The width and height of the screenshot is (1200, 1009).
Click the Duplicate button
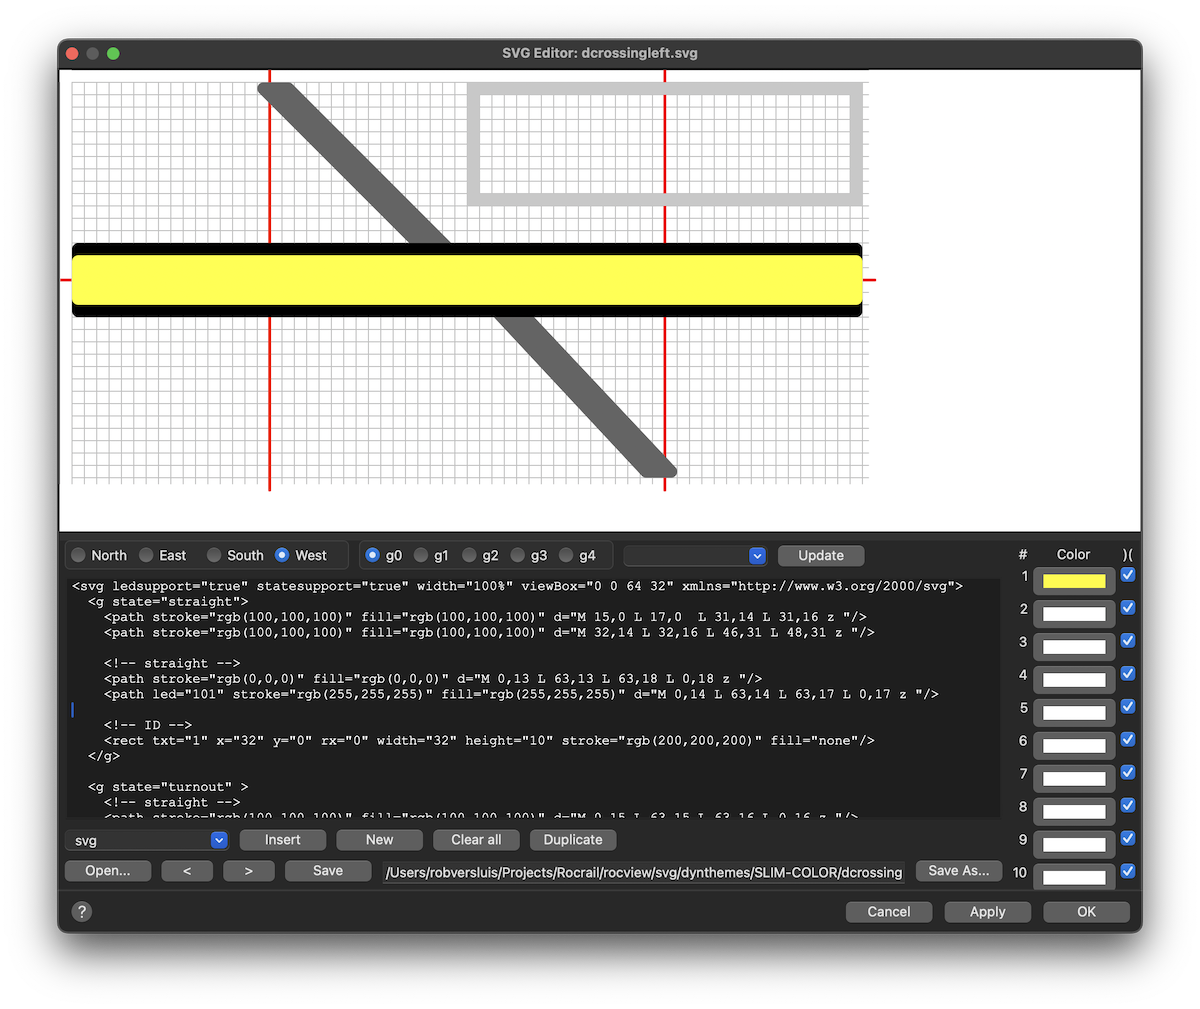(x=573, y=840)
